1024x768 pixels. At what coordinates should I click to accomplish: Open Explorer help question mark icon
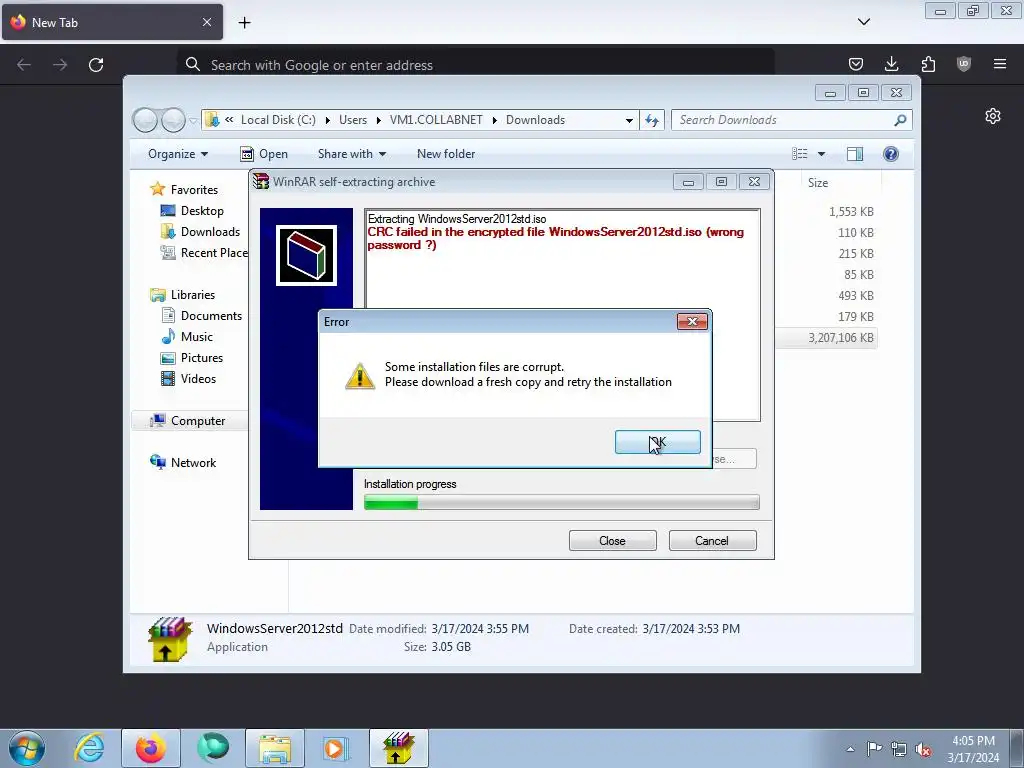click(x=891, y=154)
